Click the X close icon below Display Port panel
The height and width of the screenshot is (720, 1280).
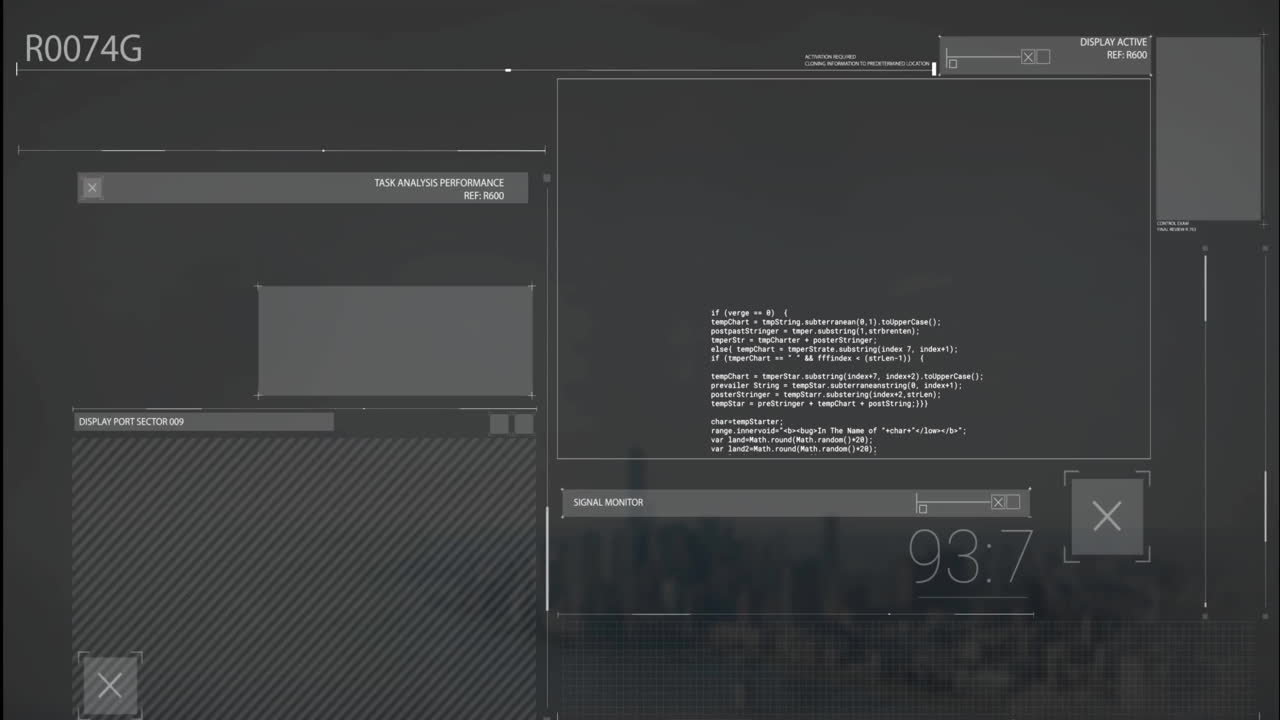tap(110, 685)
